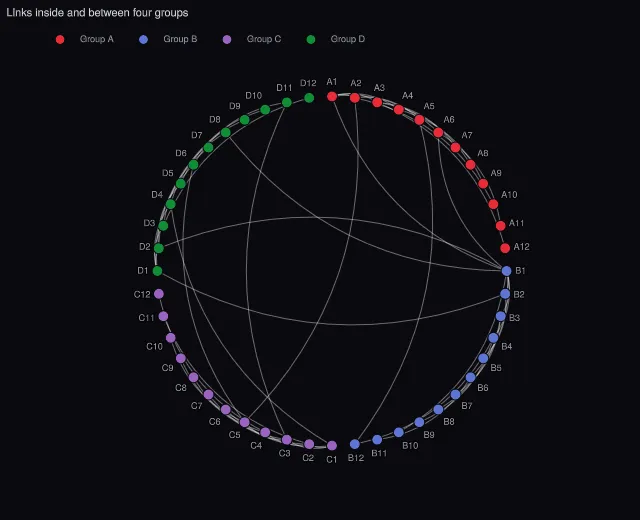This screenshot has height=520, width=640.
Task: Click blue node B8
Action: (x=438, y=409)
